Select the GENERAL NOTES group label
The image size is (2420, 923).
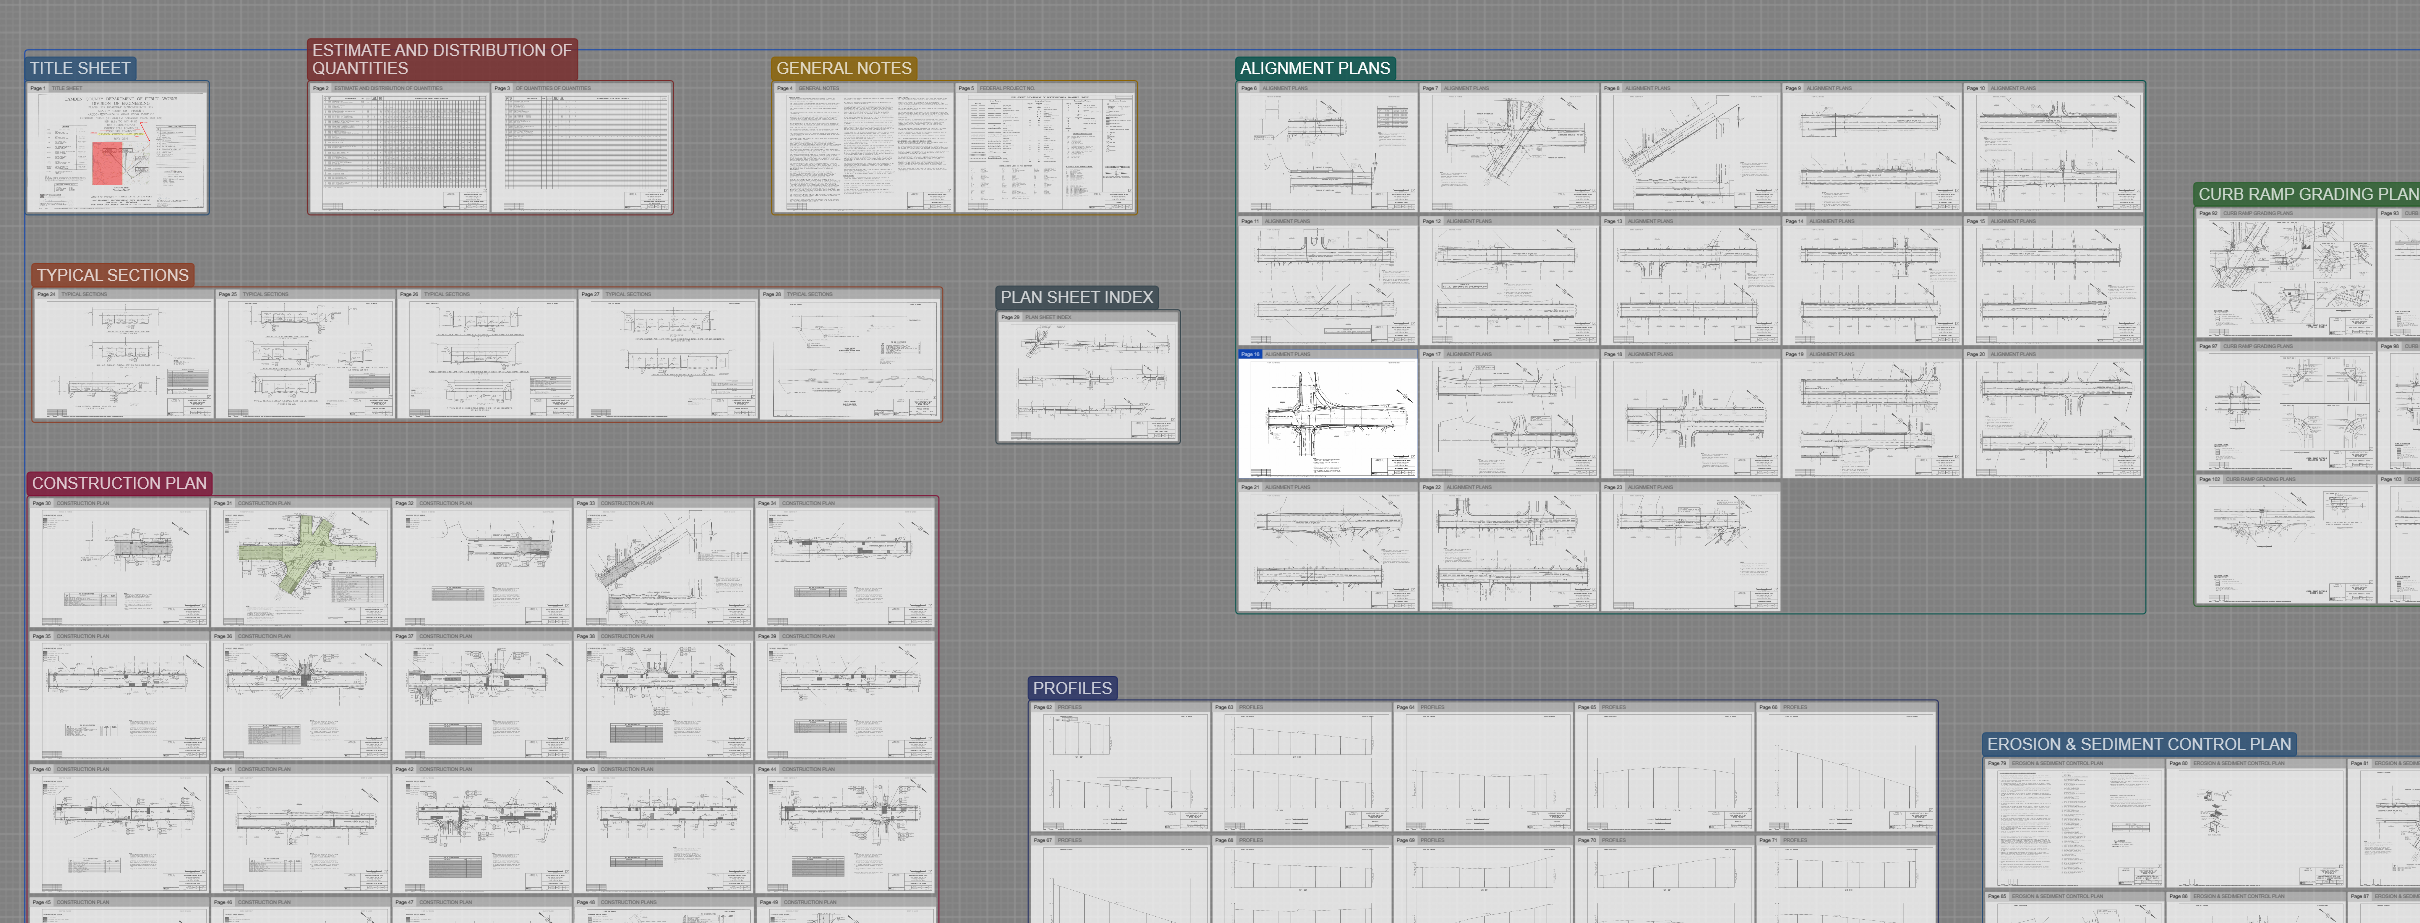click(844, 68)
